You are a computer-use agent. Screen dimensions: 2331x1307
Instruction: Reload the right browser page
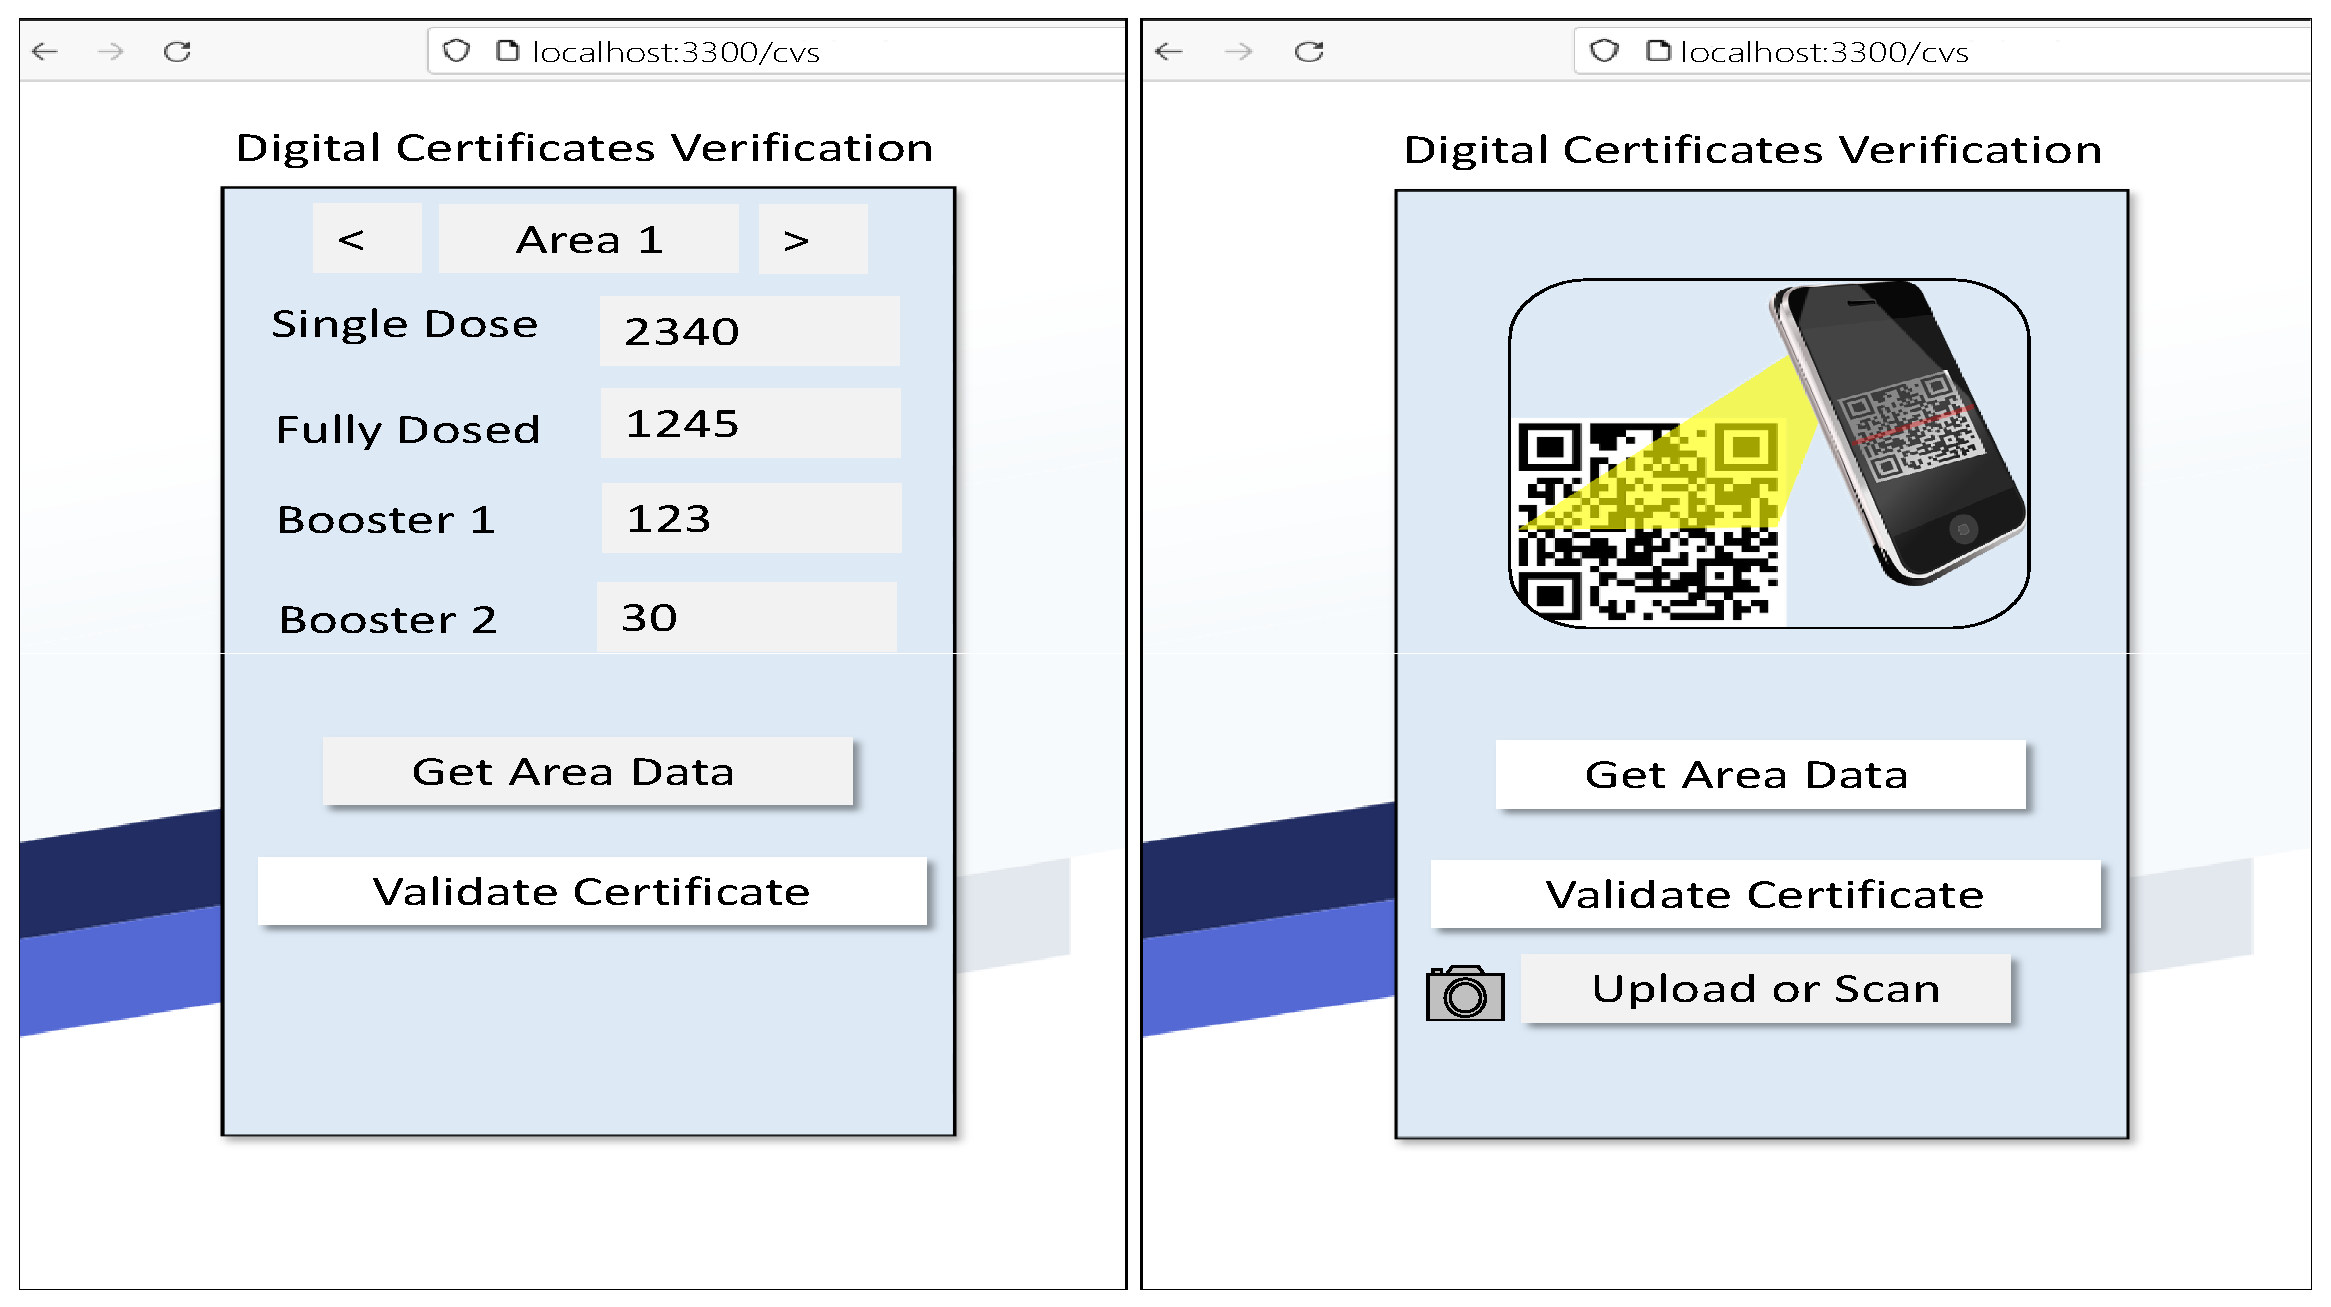pyautogui.click(x=1308, y=51)
